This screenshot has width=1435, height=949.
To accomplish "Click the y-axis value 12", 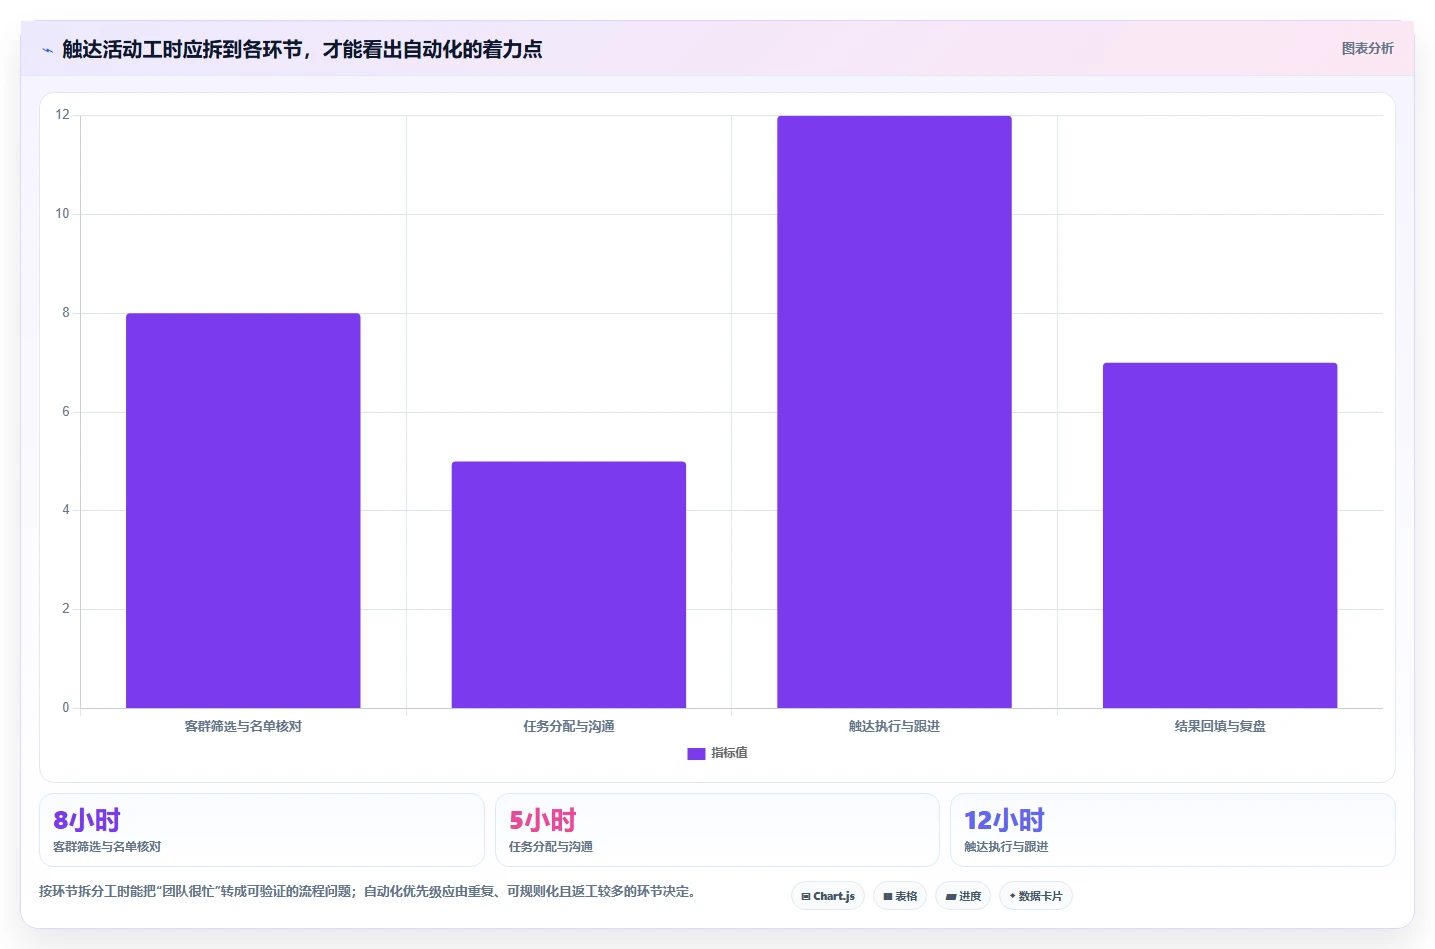I will (x=63, y=115).
